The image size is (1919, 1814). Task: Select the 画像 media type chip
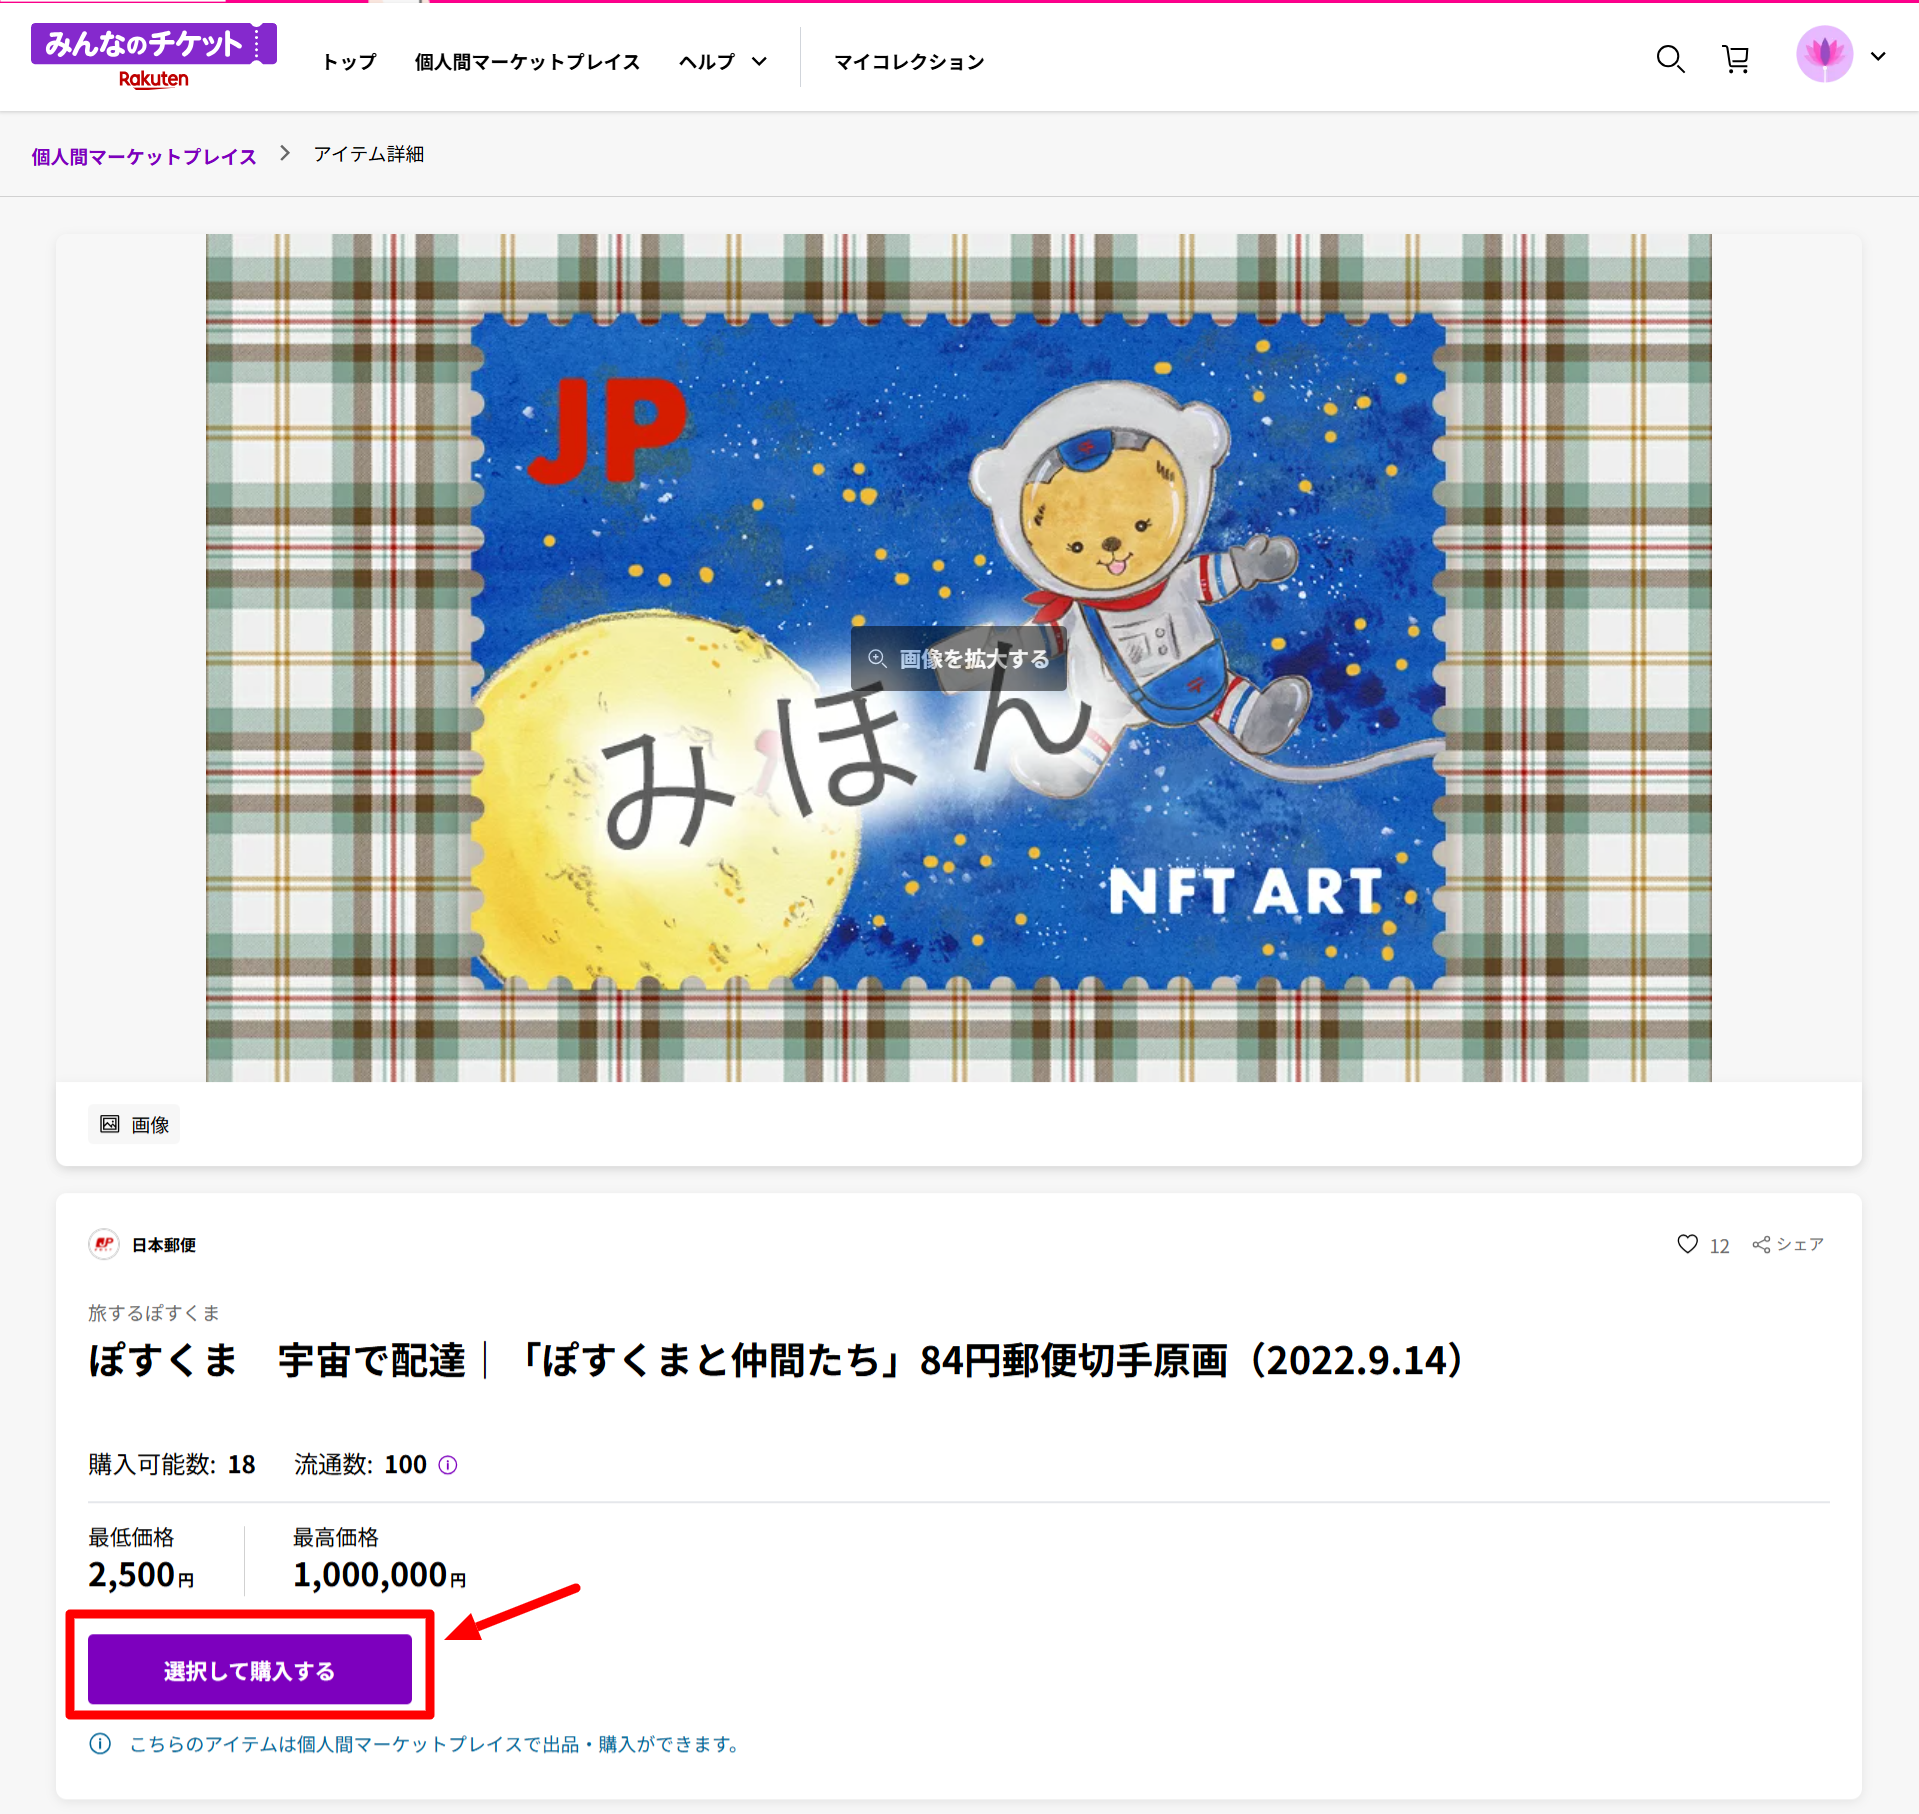tap(133, 1123)
